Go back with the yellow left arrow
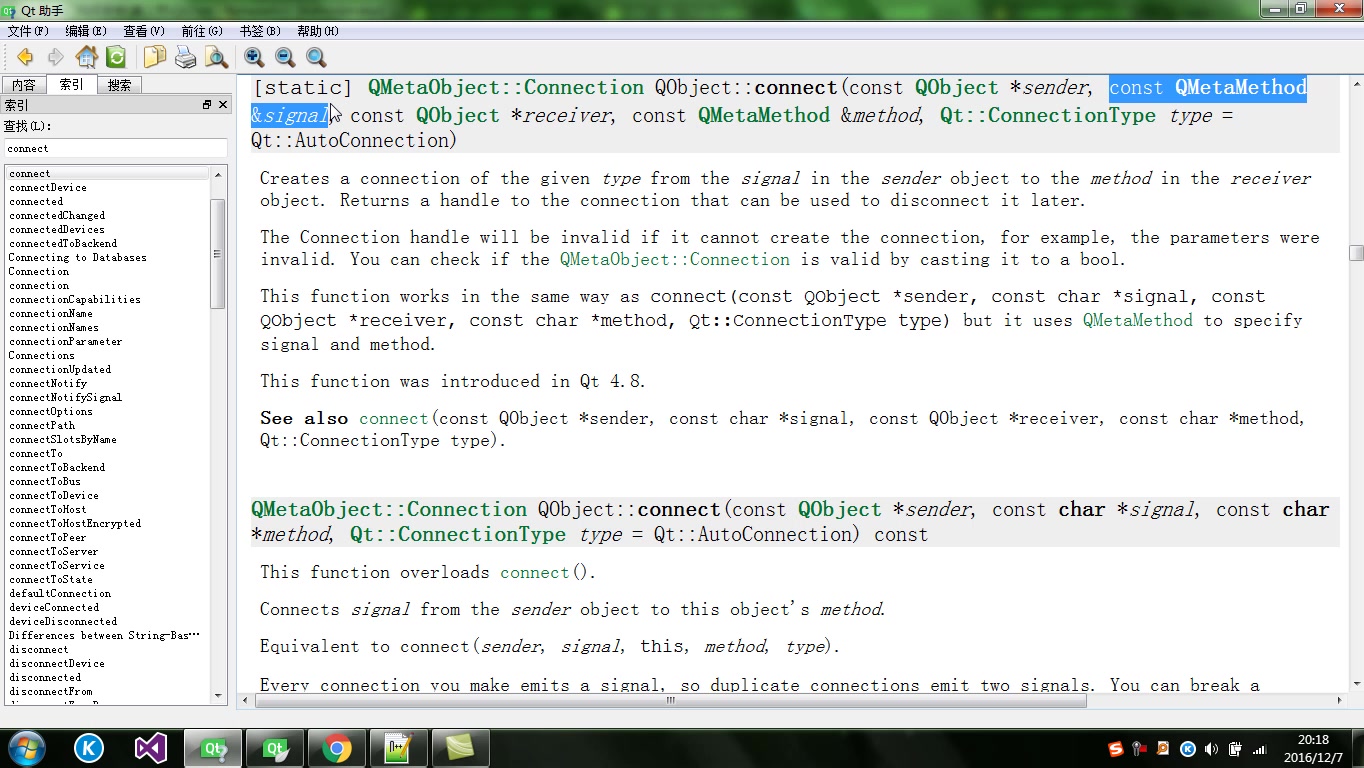Screen dimensions: 1364x768 pyautogui.click(x=25, y=57)
